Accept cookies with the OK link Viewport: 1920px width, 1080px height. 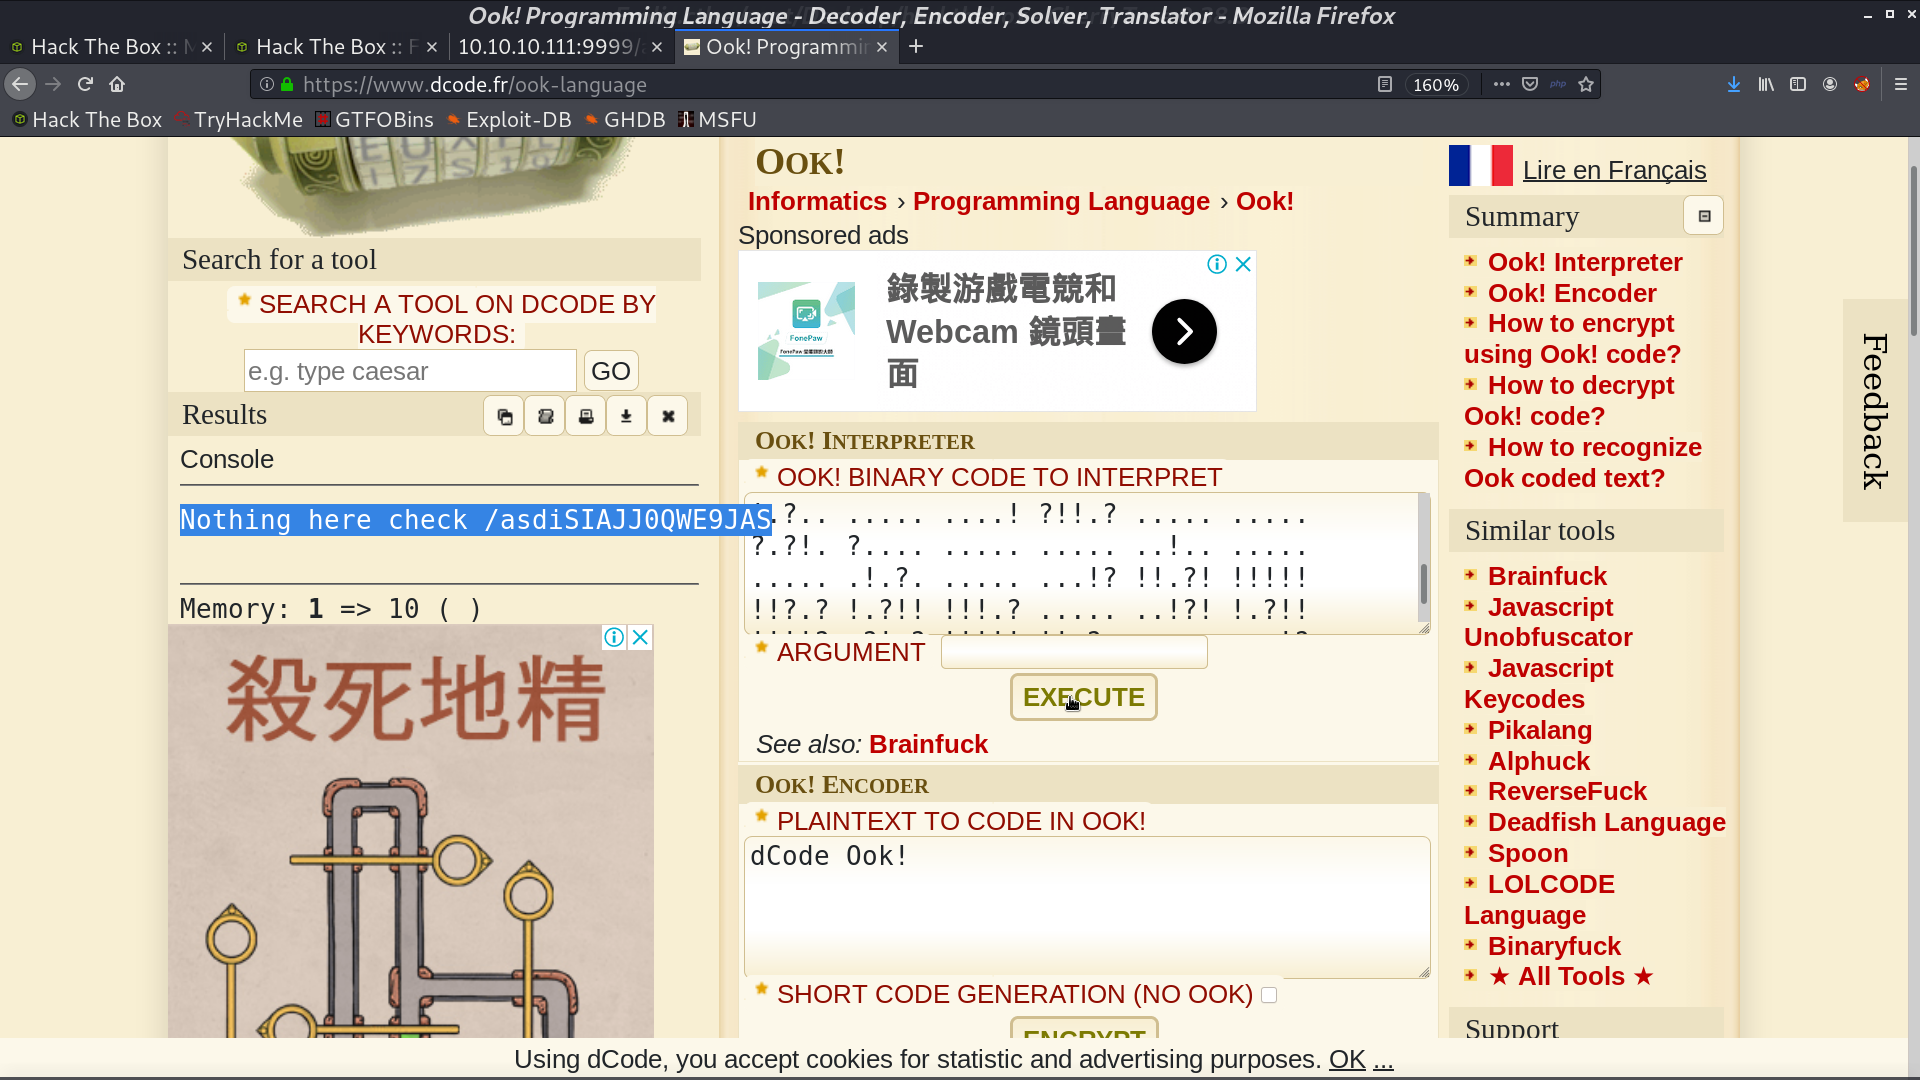tap(1347, 1060)
